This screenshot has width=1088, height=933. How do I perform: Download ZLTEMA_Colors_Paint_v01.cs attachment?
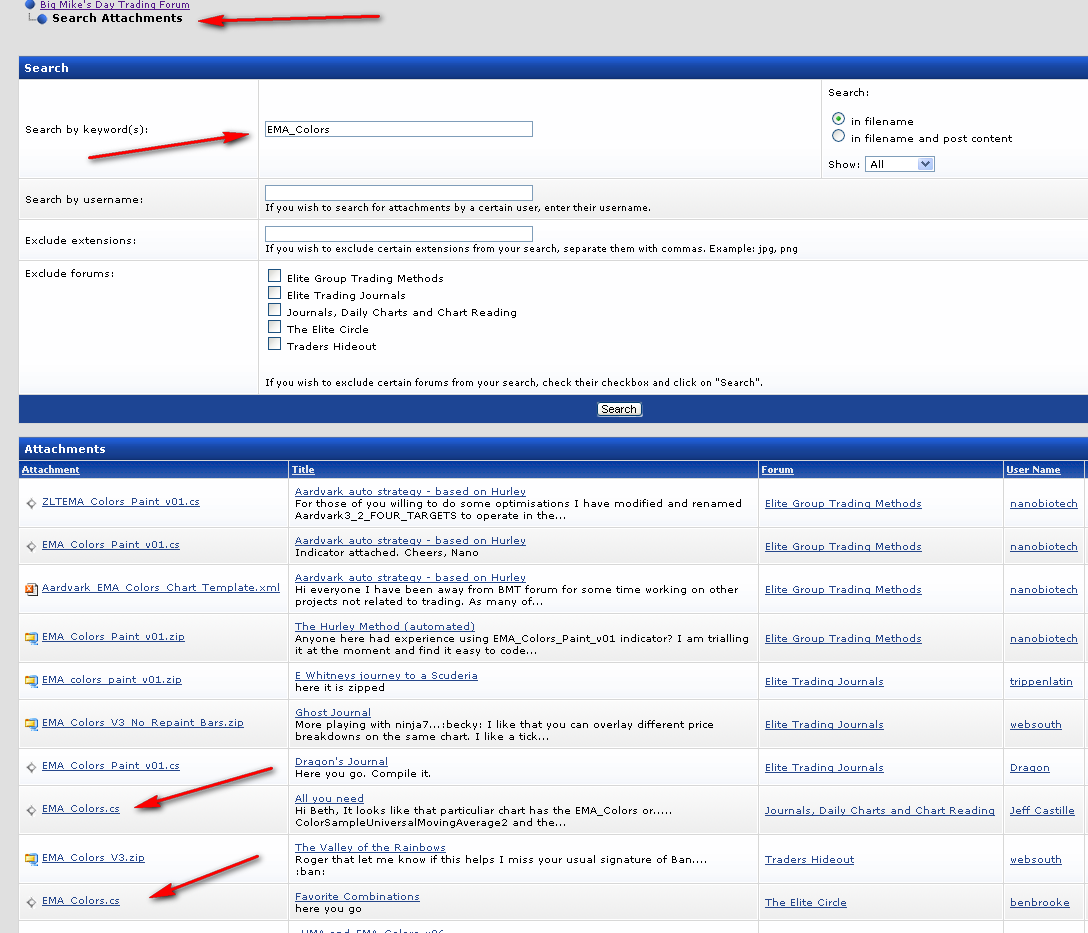pos(121,502)
